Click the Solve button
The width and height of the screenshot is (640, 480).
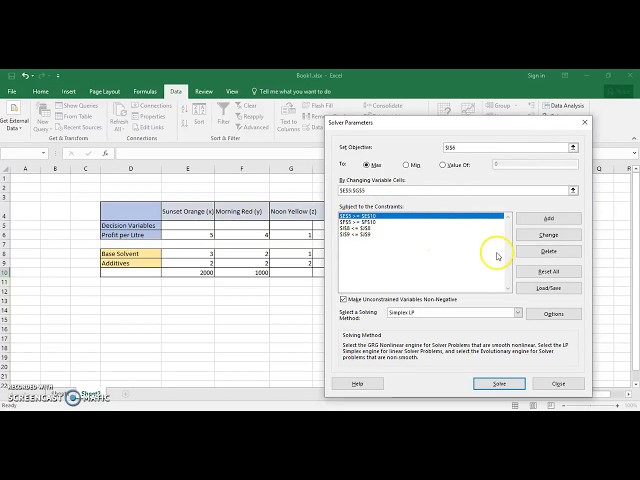pos(499,384)
